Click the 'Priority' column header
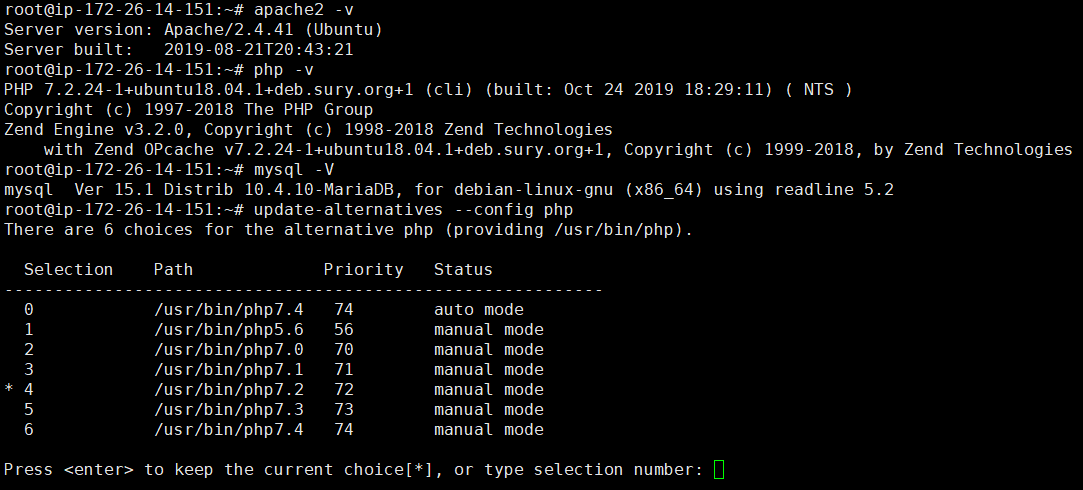 [x=363, y=270]
